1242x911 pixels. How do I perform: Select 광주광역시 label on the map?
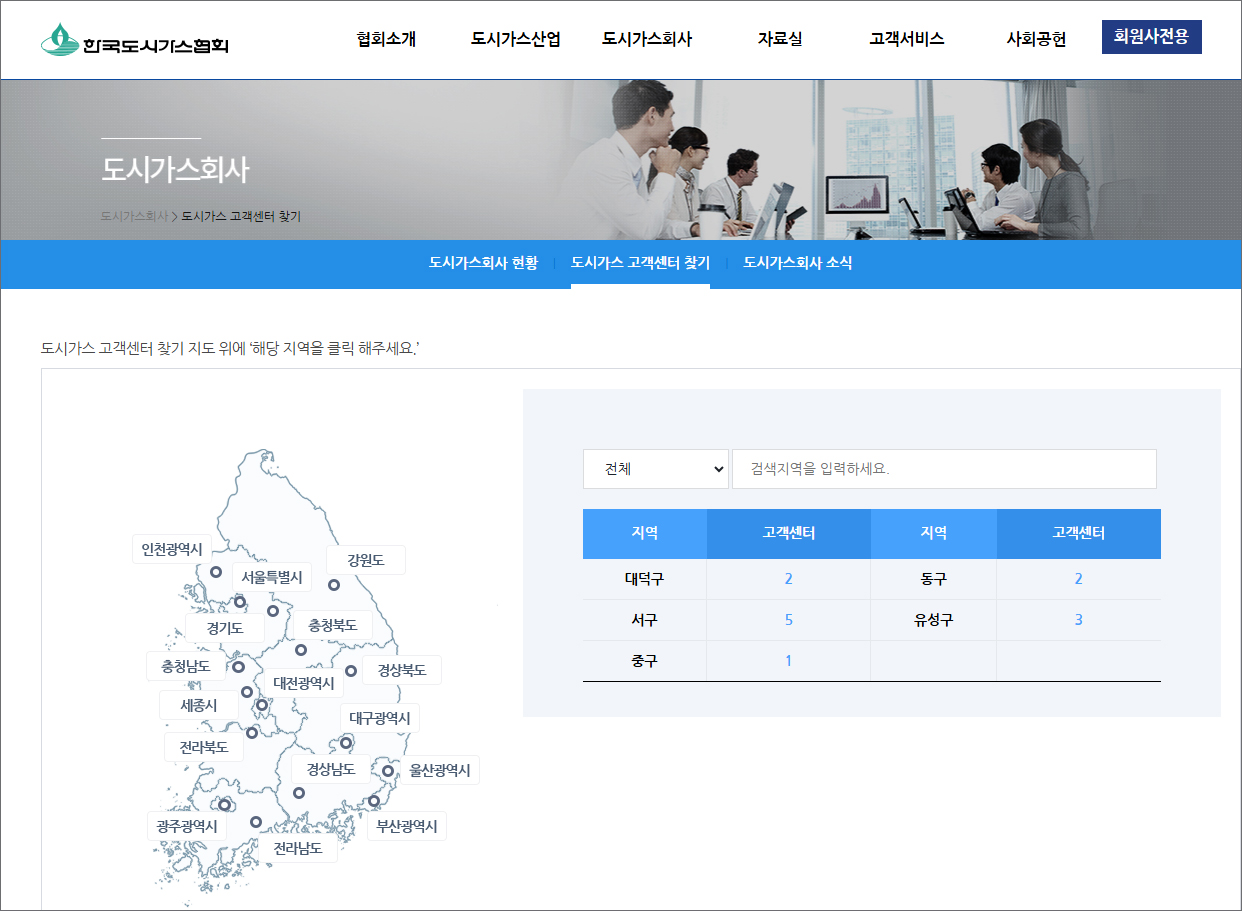[187, 826]
